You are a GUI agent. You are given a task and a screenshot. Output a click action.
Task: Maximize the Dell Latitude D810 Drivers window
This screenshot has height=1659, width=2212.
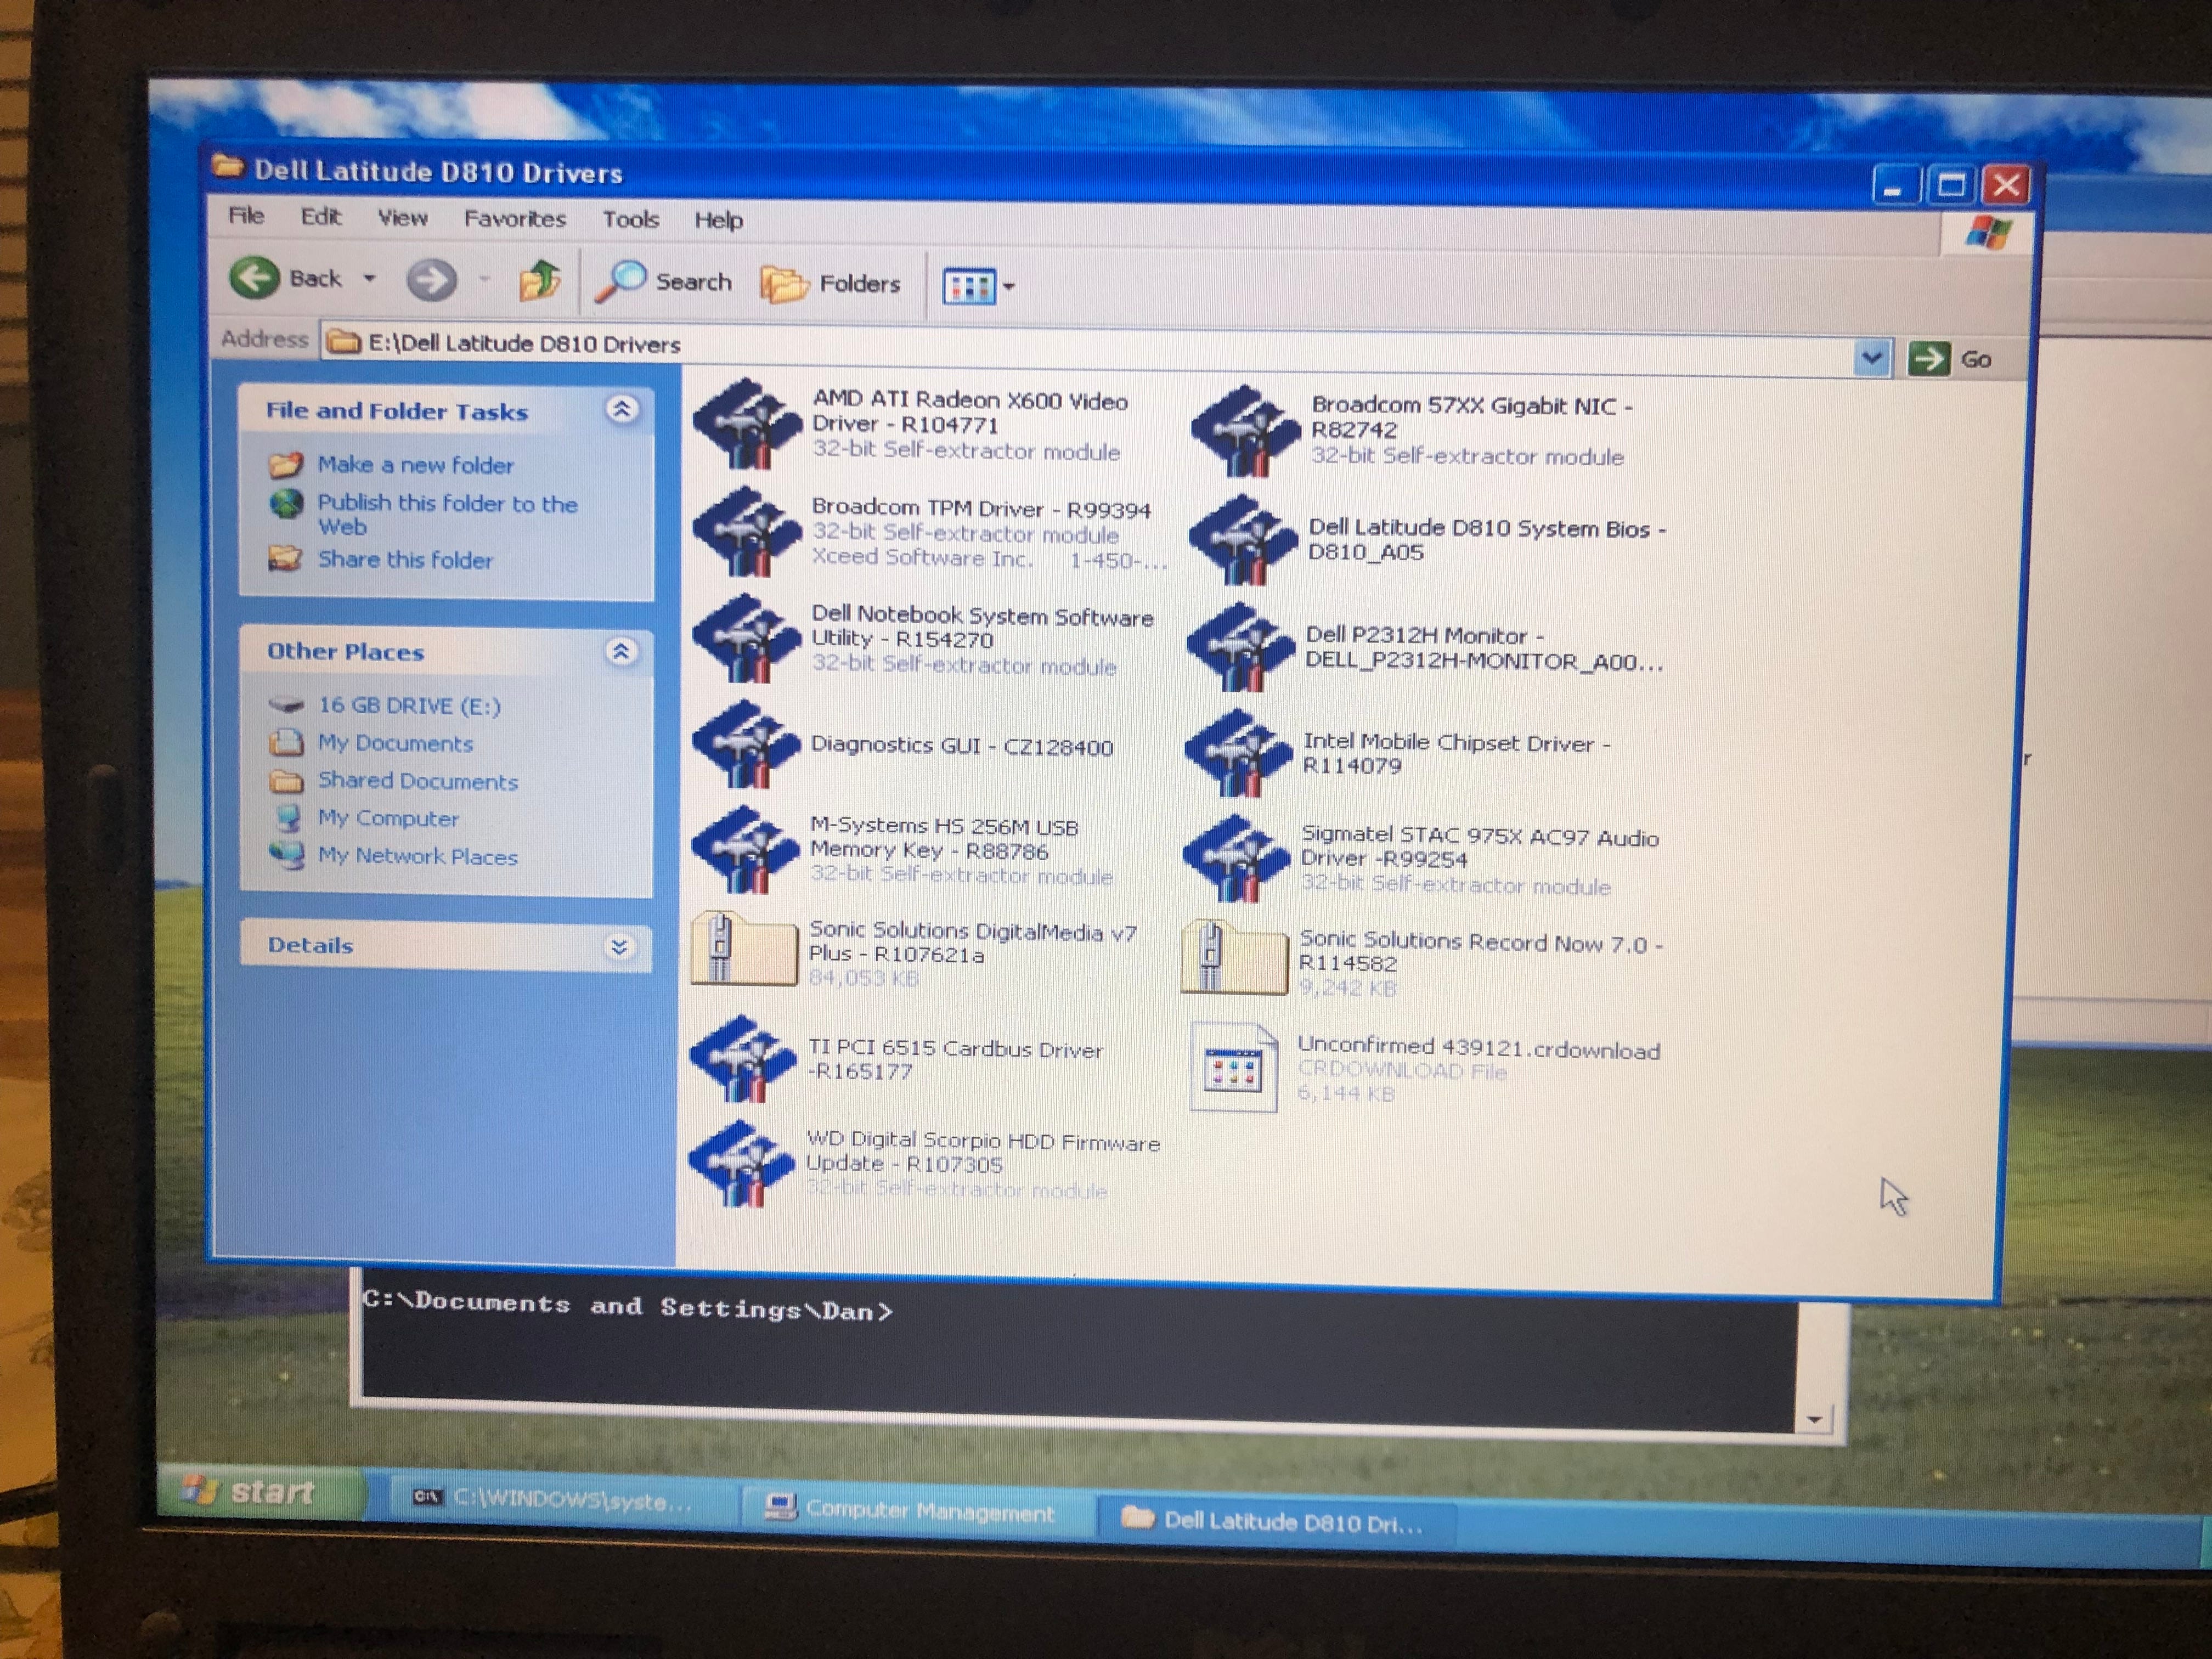1950,185
